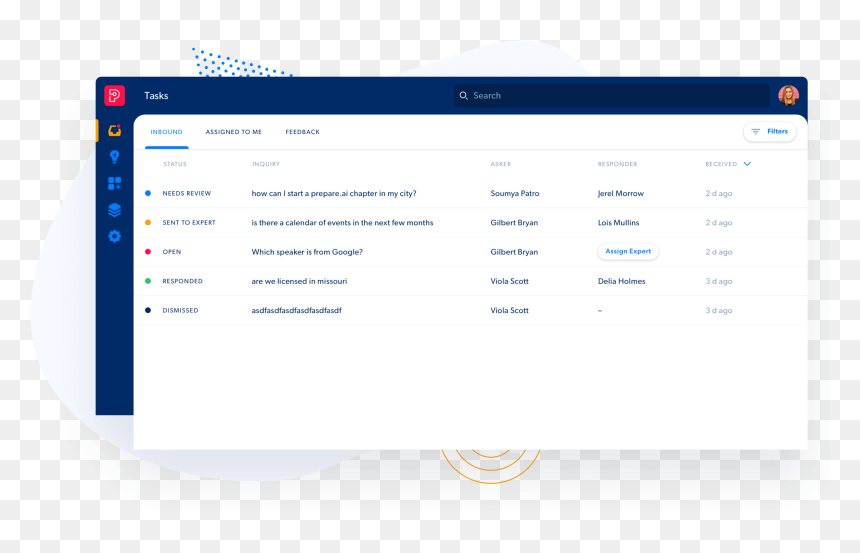Screen dimensions: 860x553
Task: Click '2 d ago' in Sent to Expert row
Action: (718, 222)
